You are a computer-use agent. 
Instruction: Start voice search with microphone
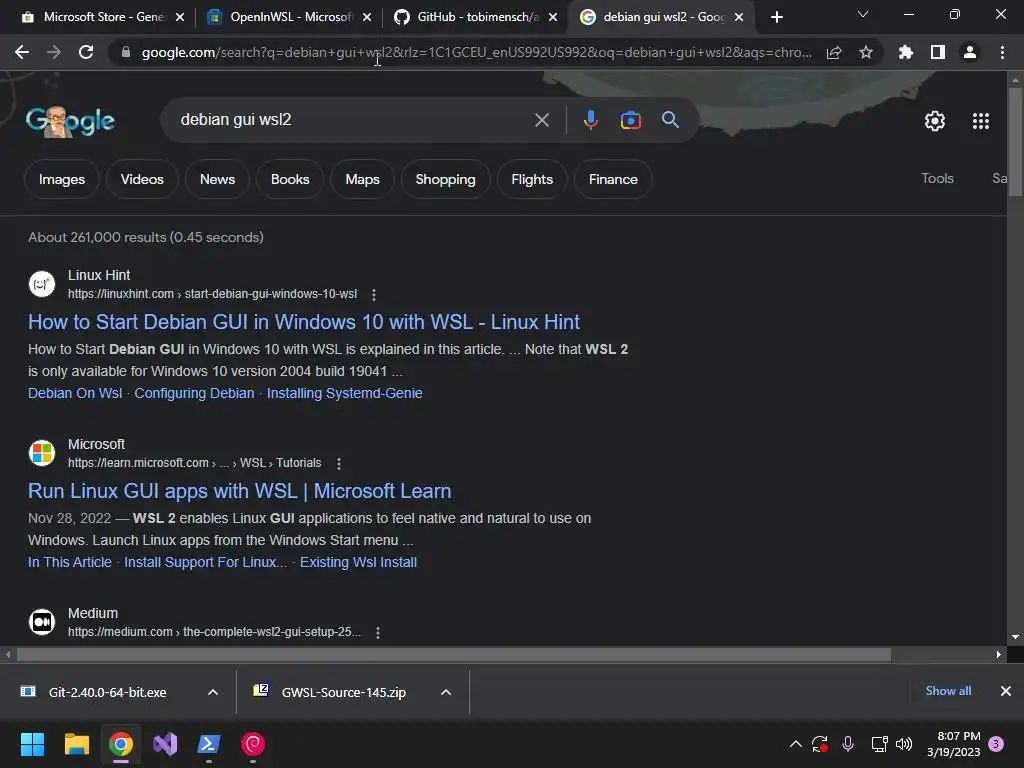coord(590,120)
